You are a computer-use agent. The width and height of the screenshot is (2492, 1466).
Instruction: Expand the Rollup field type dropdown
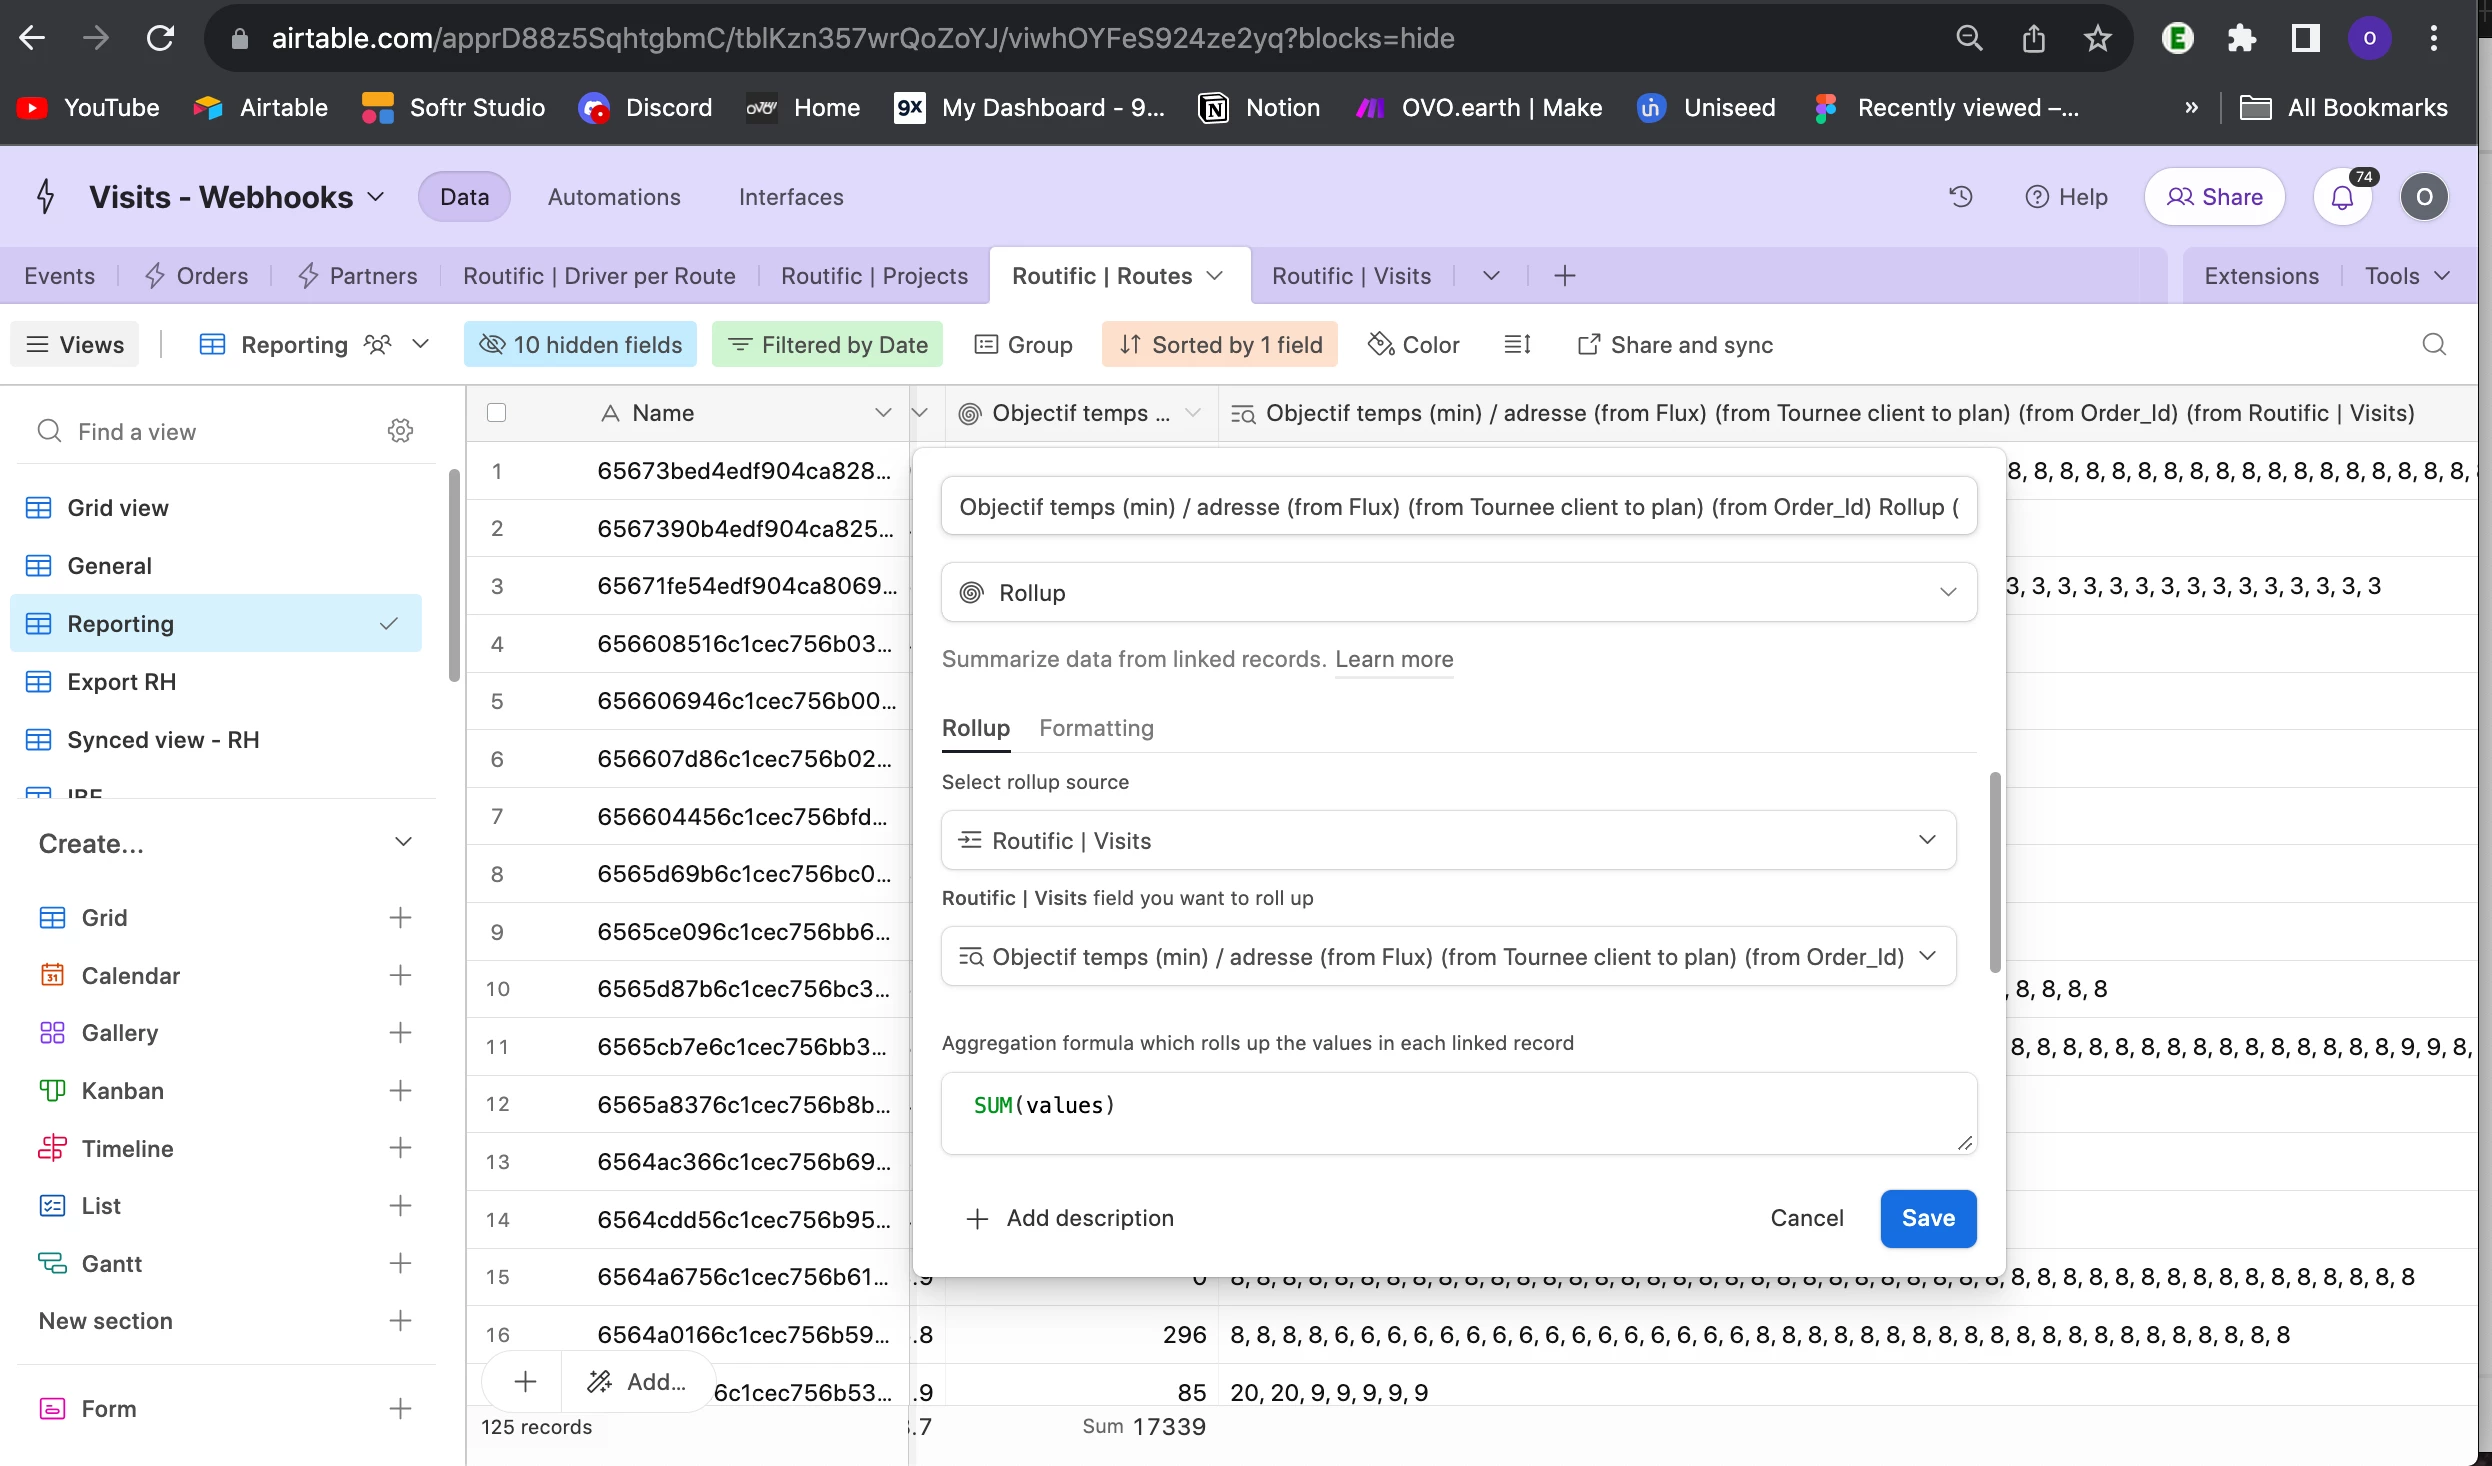[1458, 593]
